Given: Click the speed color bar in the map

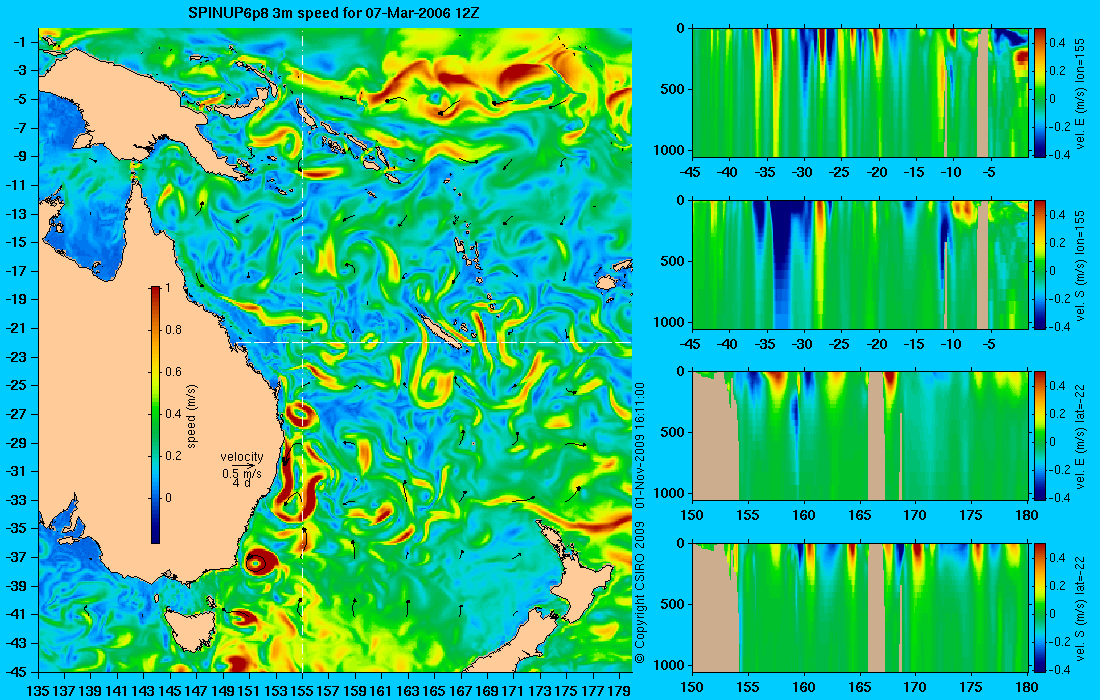Looking at the screenshot, I should point(155,415).
